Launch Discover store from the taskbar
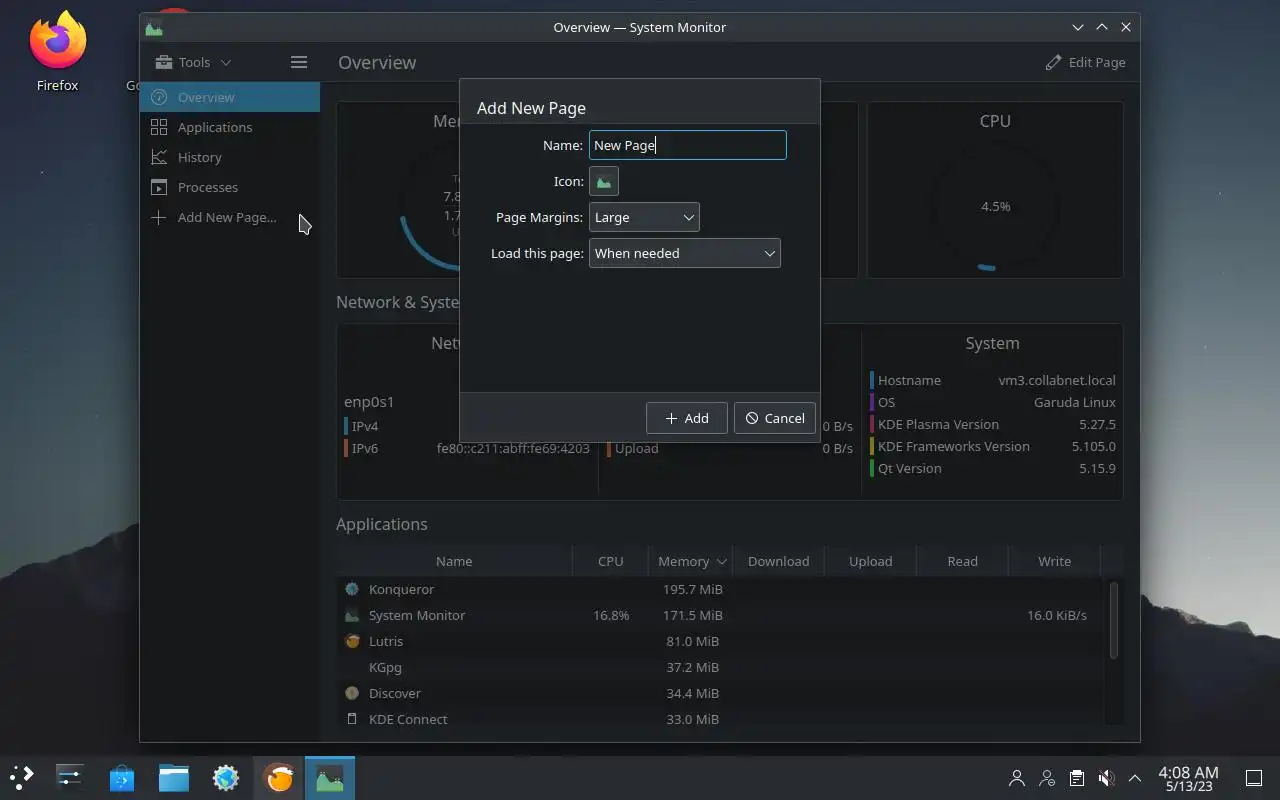The height and width of the screenshot is (800, 1280). click(x=122, y=777)
